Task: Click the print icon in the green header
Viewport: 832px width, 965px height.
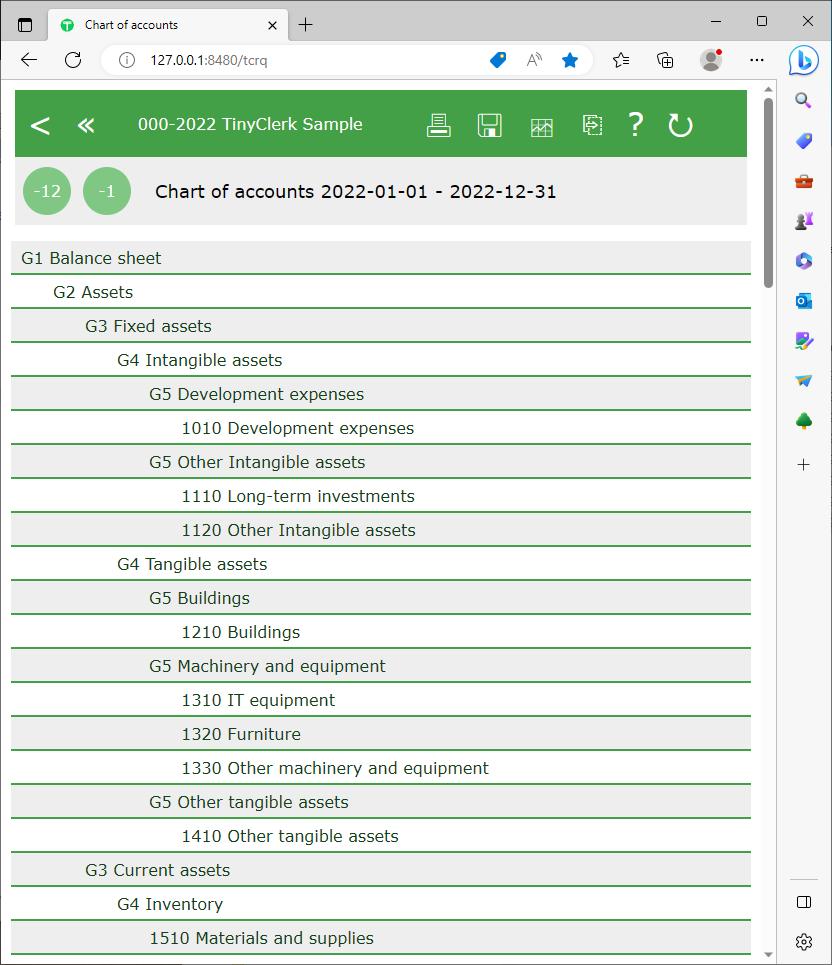Action: [438, 125]
